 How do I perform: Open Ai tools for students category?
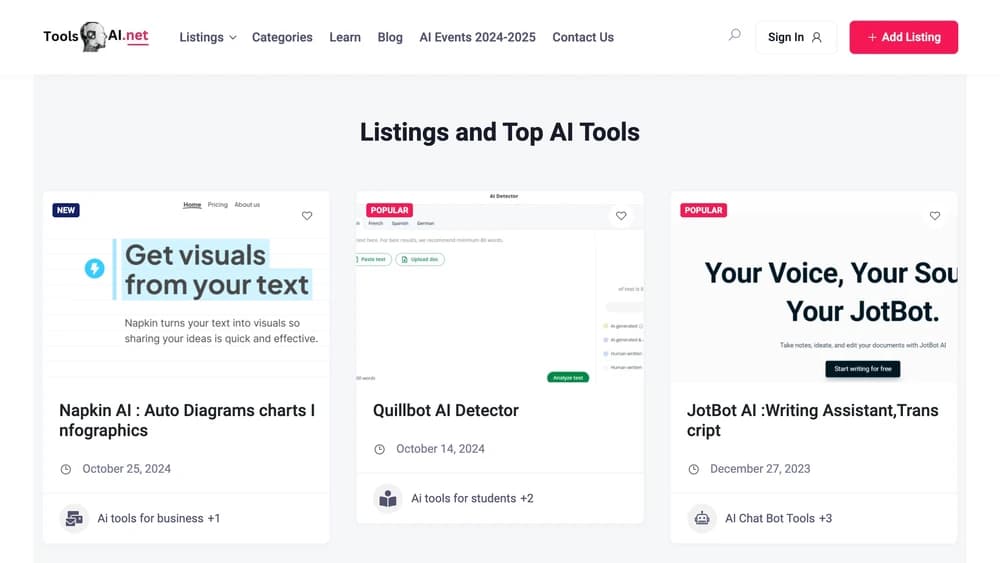point(464,499)
